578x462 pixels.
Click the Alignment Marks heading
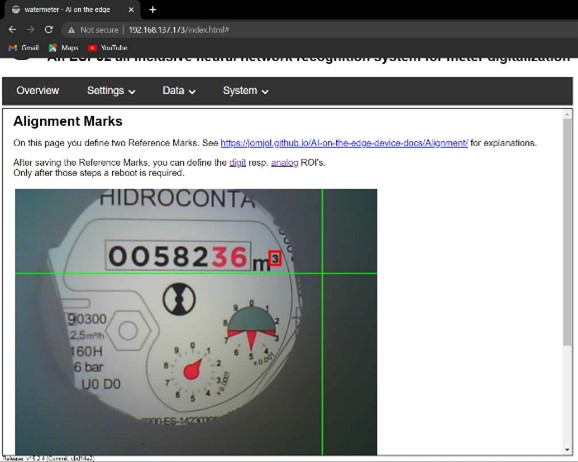[68, 121]
